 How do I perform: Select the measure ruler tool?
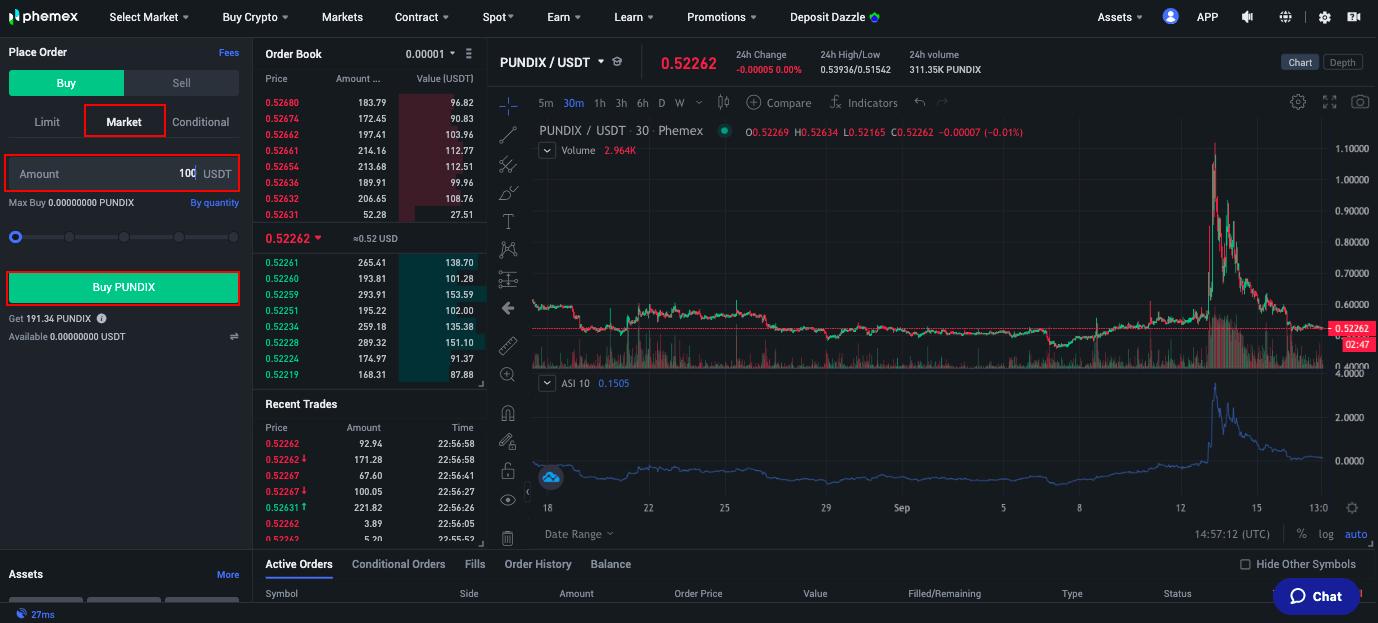[507, 345]
